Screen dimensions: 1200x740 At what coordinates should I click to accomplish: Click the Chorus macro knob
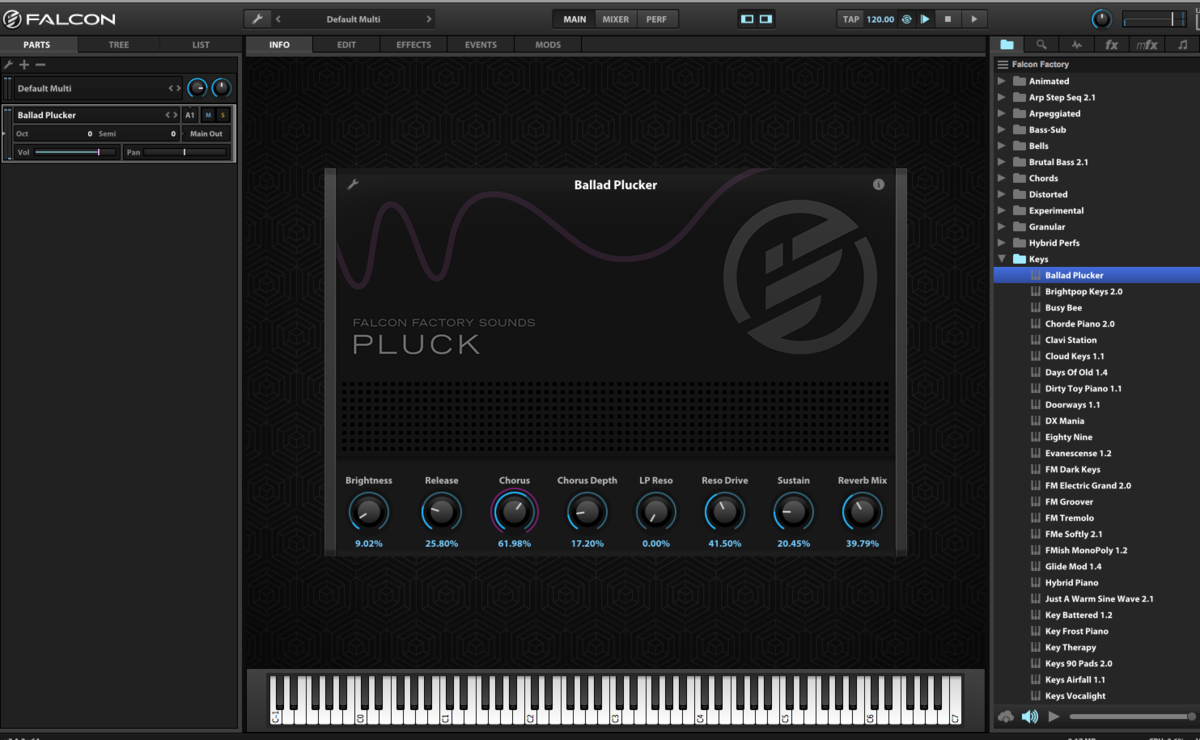click(x=514, y=512)
